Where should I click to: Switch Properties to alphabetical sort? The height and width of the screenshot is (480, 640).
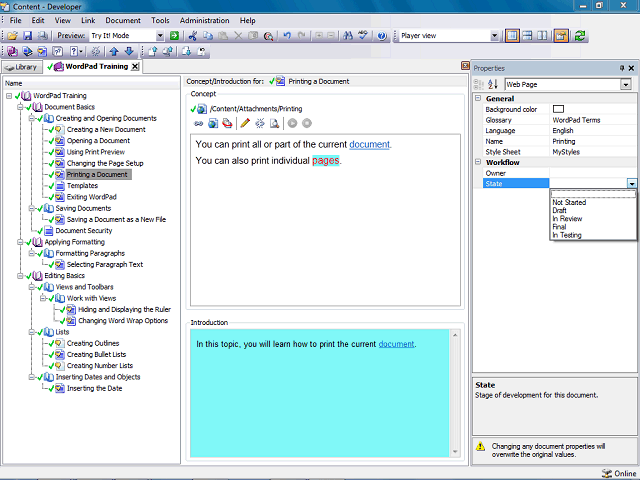click(x=493, y=84)
